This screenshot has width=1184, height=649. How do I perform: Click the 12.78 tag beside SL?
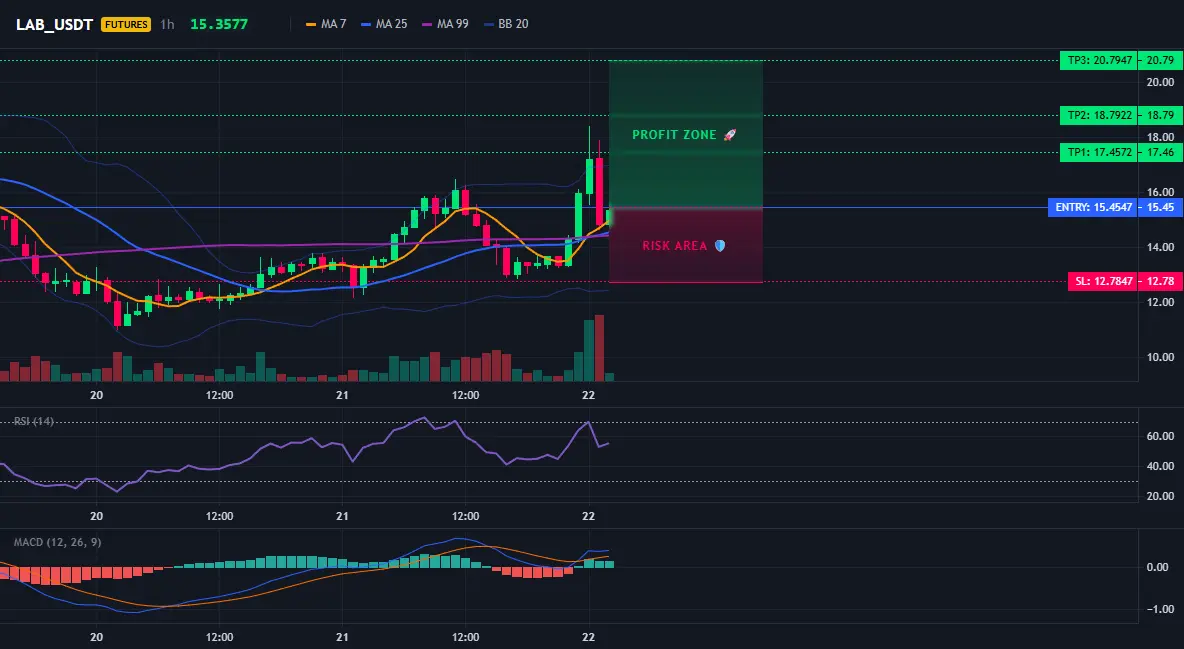pyautogui.click(x=1160, y=281)
